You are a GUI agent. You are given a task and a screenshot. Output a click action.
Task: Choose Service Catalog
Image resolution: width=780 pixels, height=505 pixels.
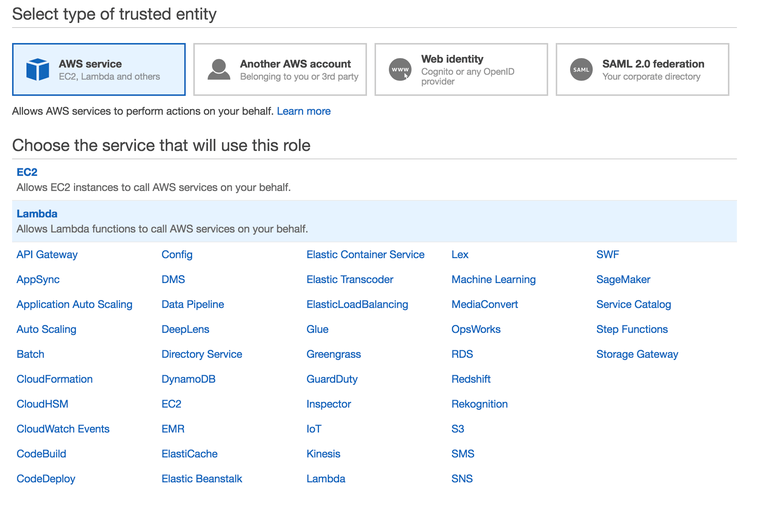tap(634, 304)
